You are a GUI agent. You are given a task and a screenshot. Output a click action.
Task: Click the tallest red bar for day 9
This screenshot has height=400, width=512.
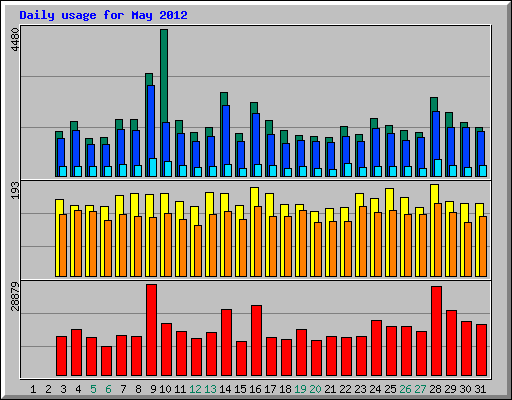152,330
